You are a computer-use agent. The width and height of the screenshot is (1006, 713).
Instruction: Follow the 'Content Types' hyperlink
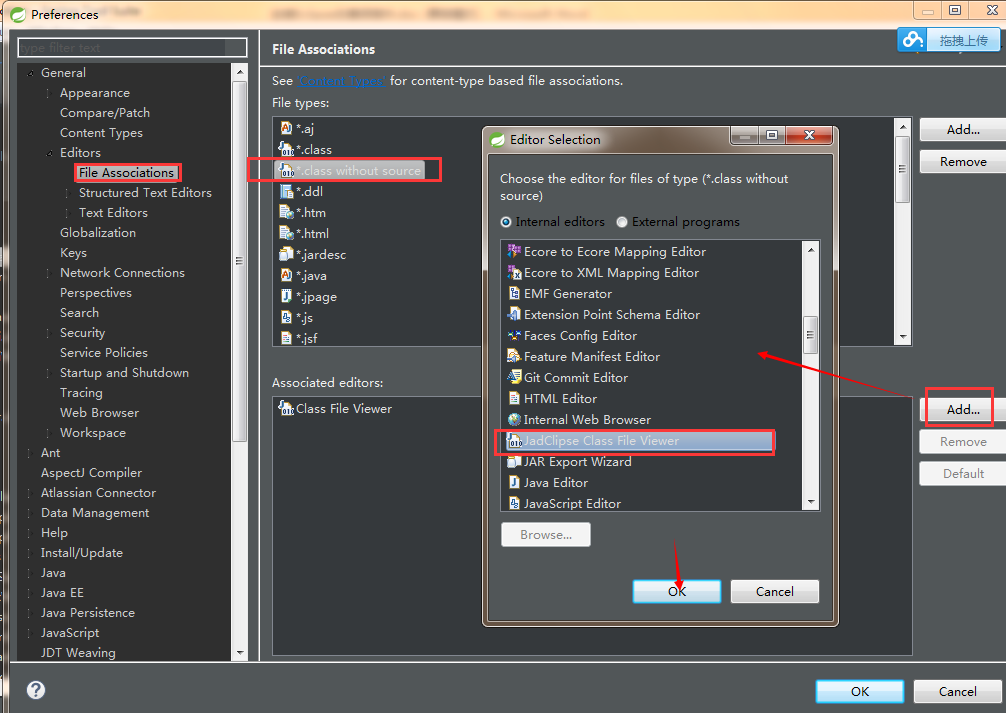(x=341, y=81)
